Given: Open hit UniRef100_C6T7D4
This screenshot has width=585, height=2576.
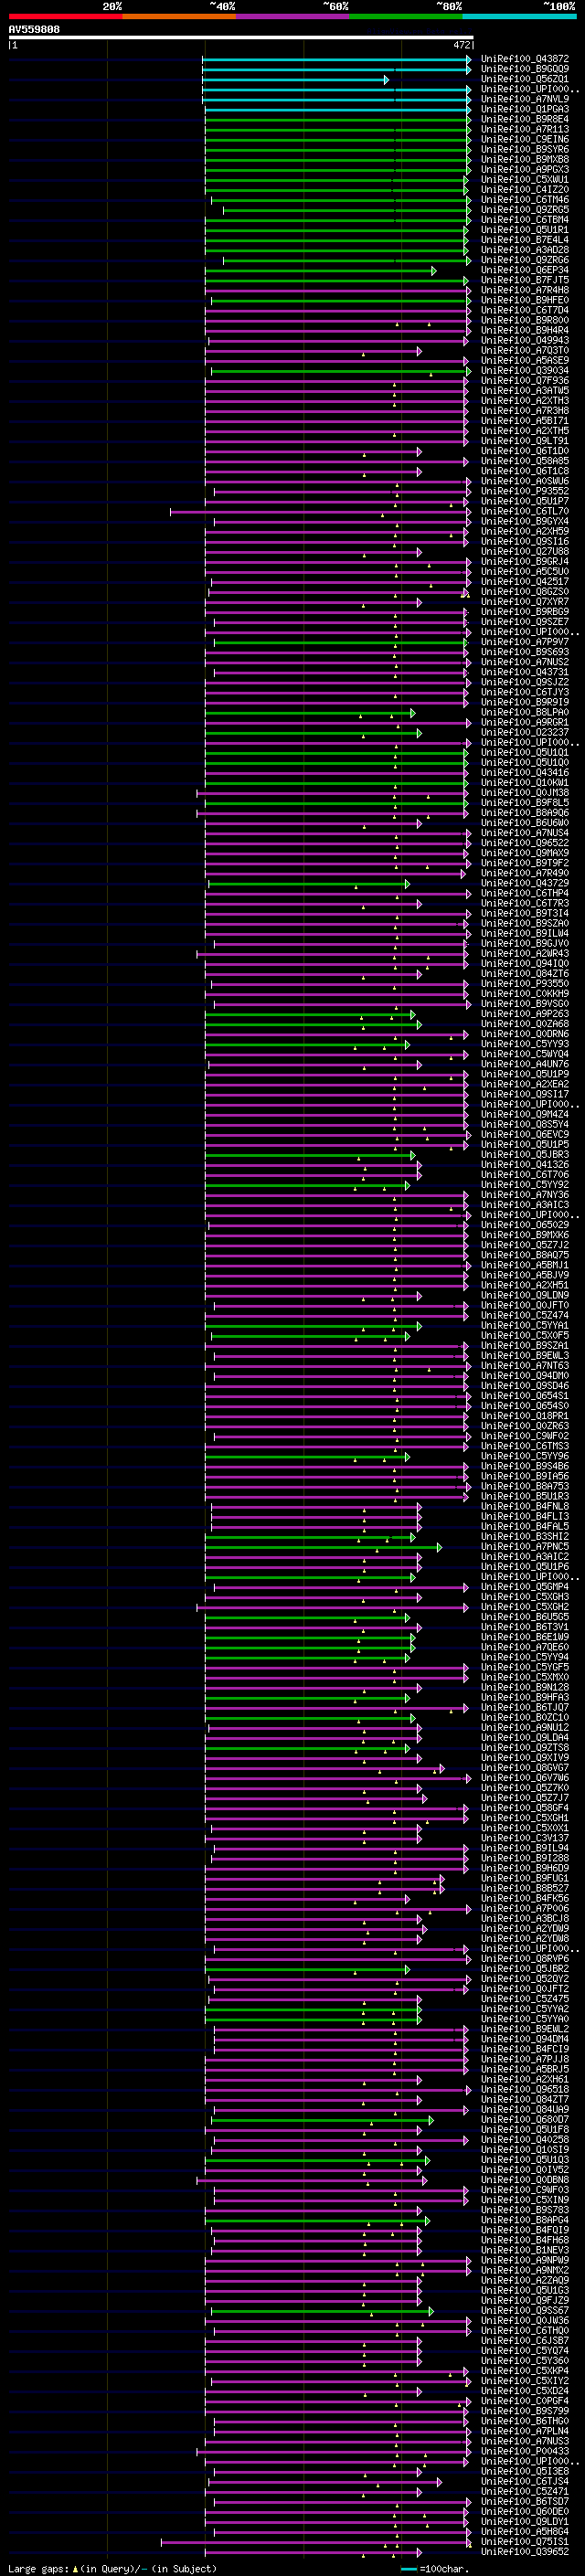Looking at the screenshot, I should pos(525,310).
